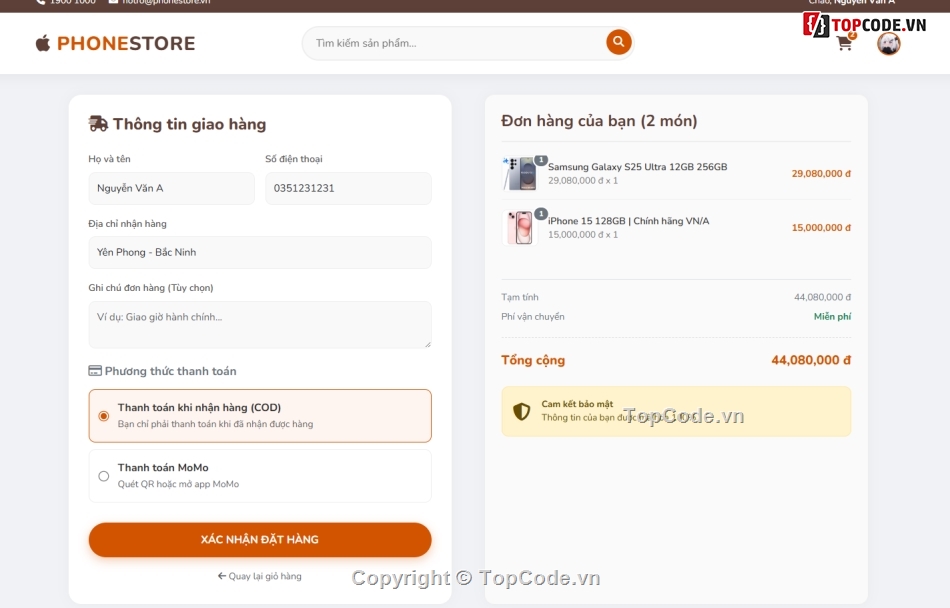Screen dimensions: 950x608
Task: Click the hotro@phonestore.vn email link
Action: coord(168,2)
